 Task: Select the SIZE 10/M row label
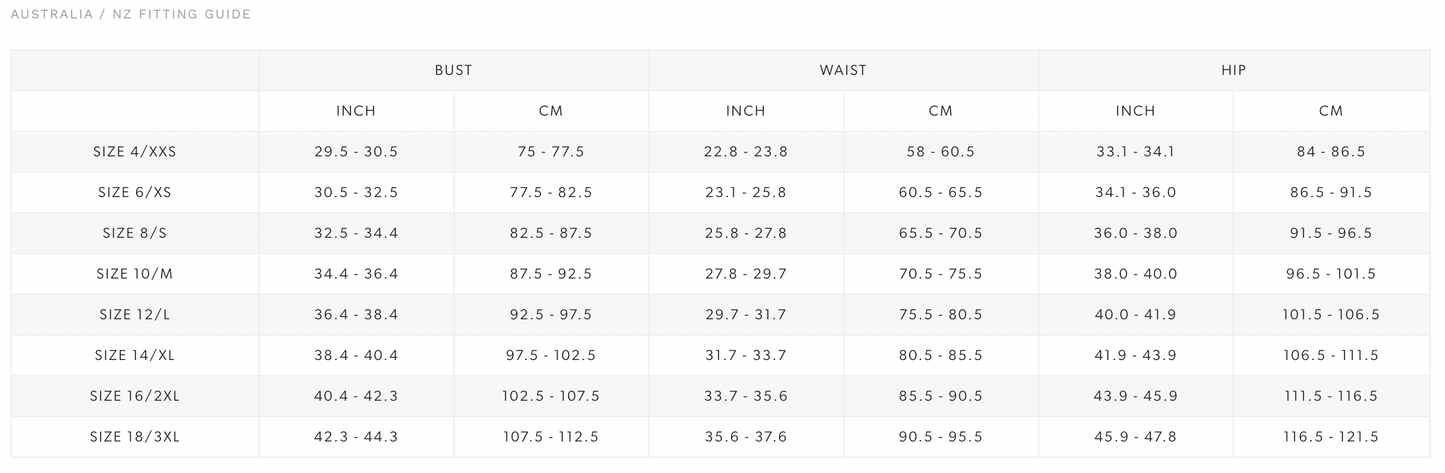tap(135, 273)
